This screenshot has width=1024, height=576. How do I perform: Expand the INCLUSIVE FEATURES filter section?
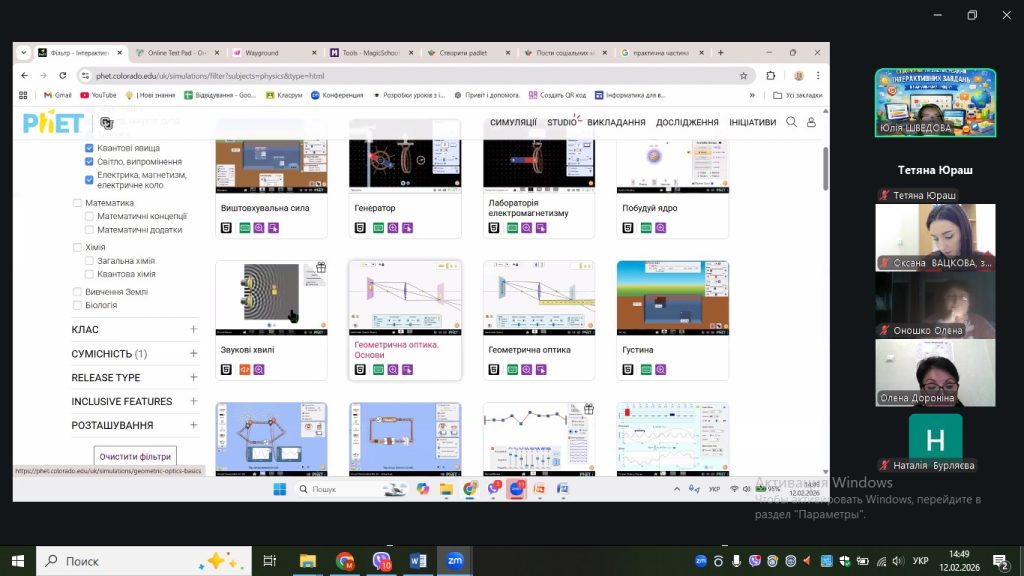click(193, 401)
